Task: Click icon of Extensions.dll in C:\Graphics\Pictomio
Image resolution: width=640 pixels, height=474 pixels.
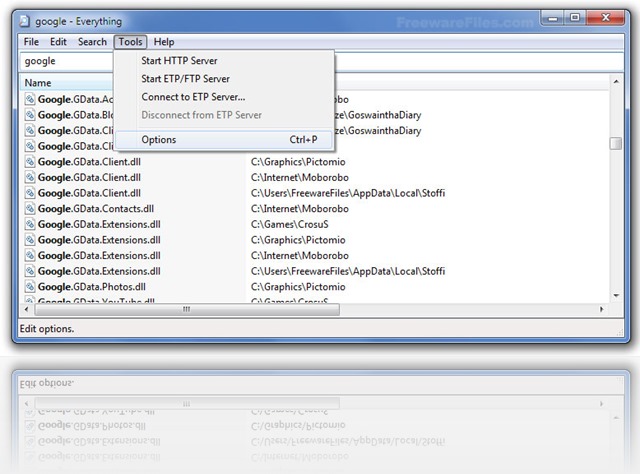Action: 30,240
